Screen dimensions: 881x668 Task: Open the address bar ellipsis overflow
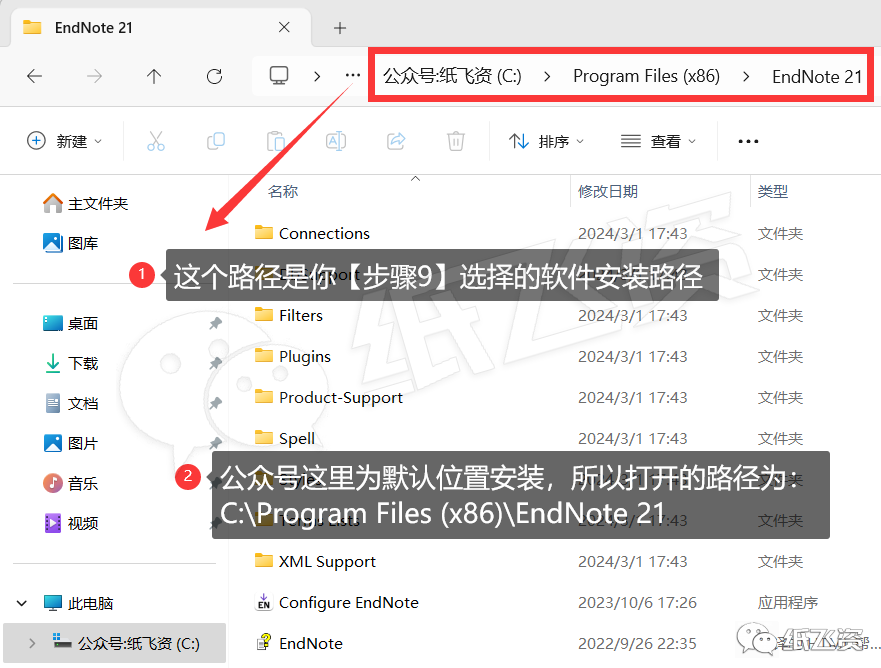pos(353,75)
